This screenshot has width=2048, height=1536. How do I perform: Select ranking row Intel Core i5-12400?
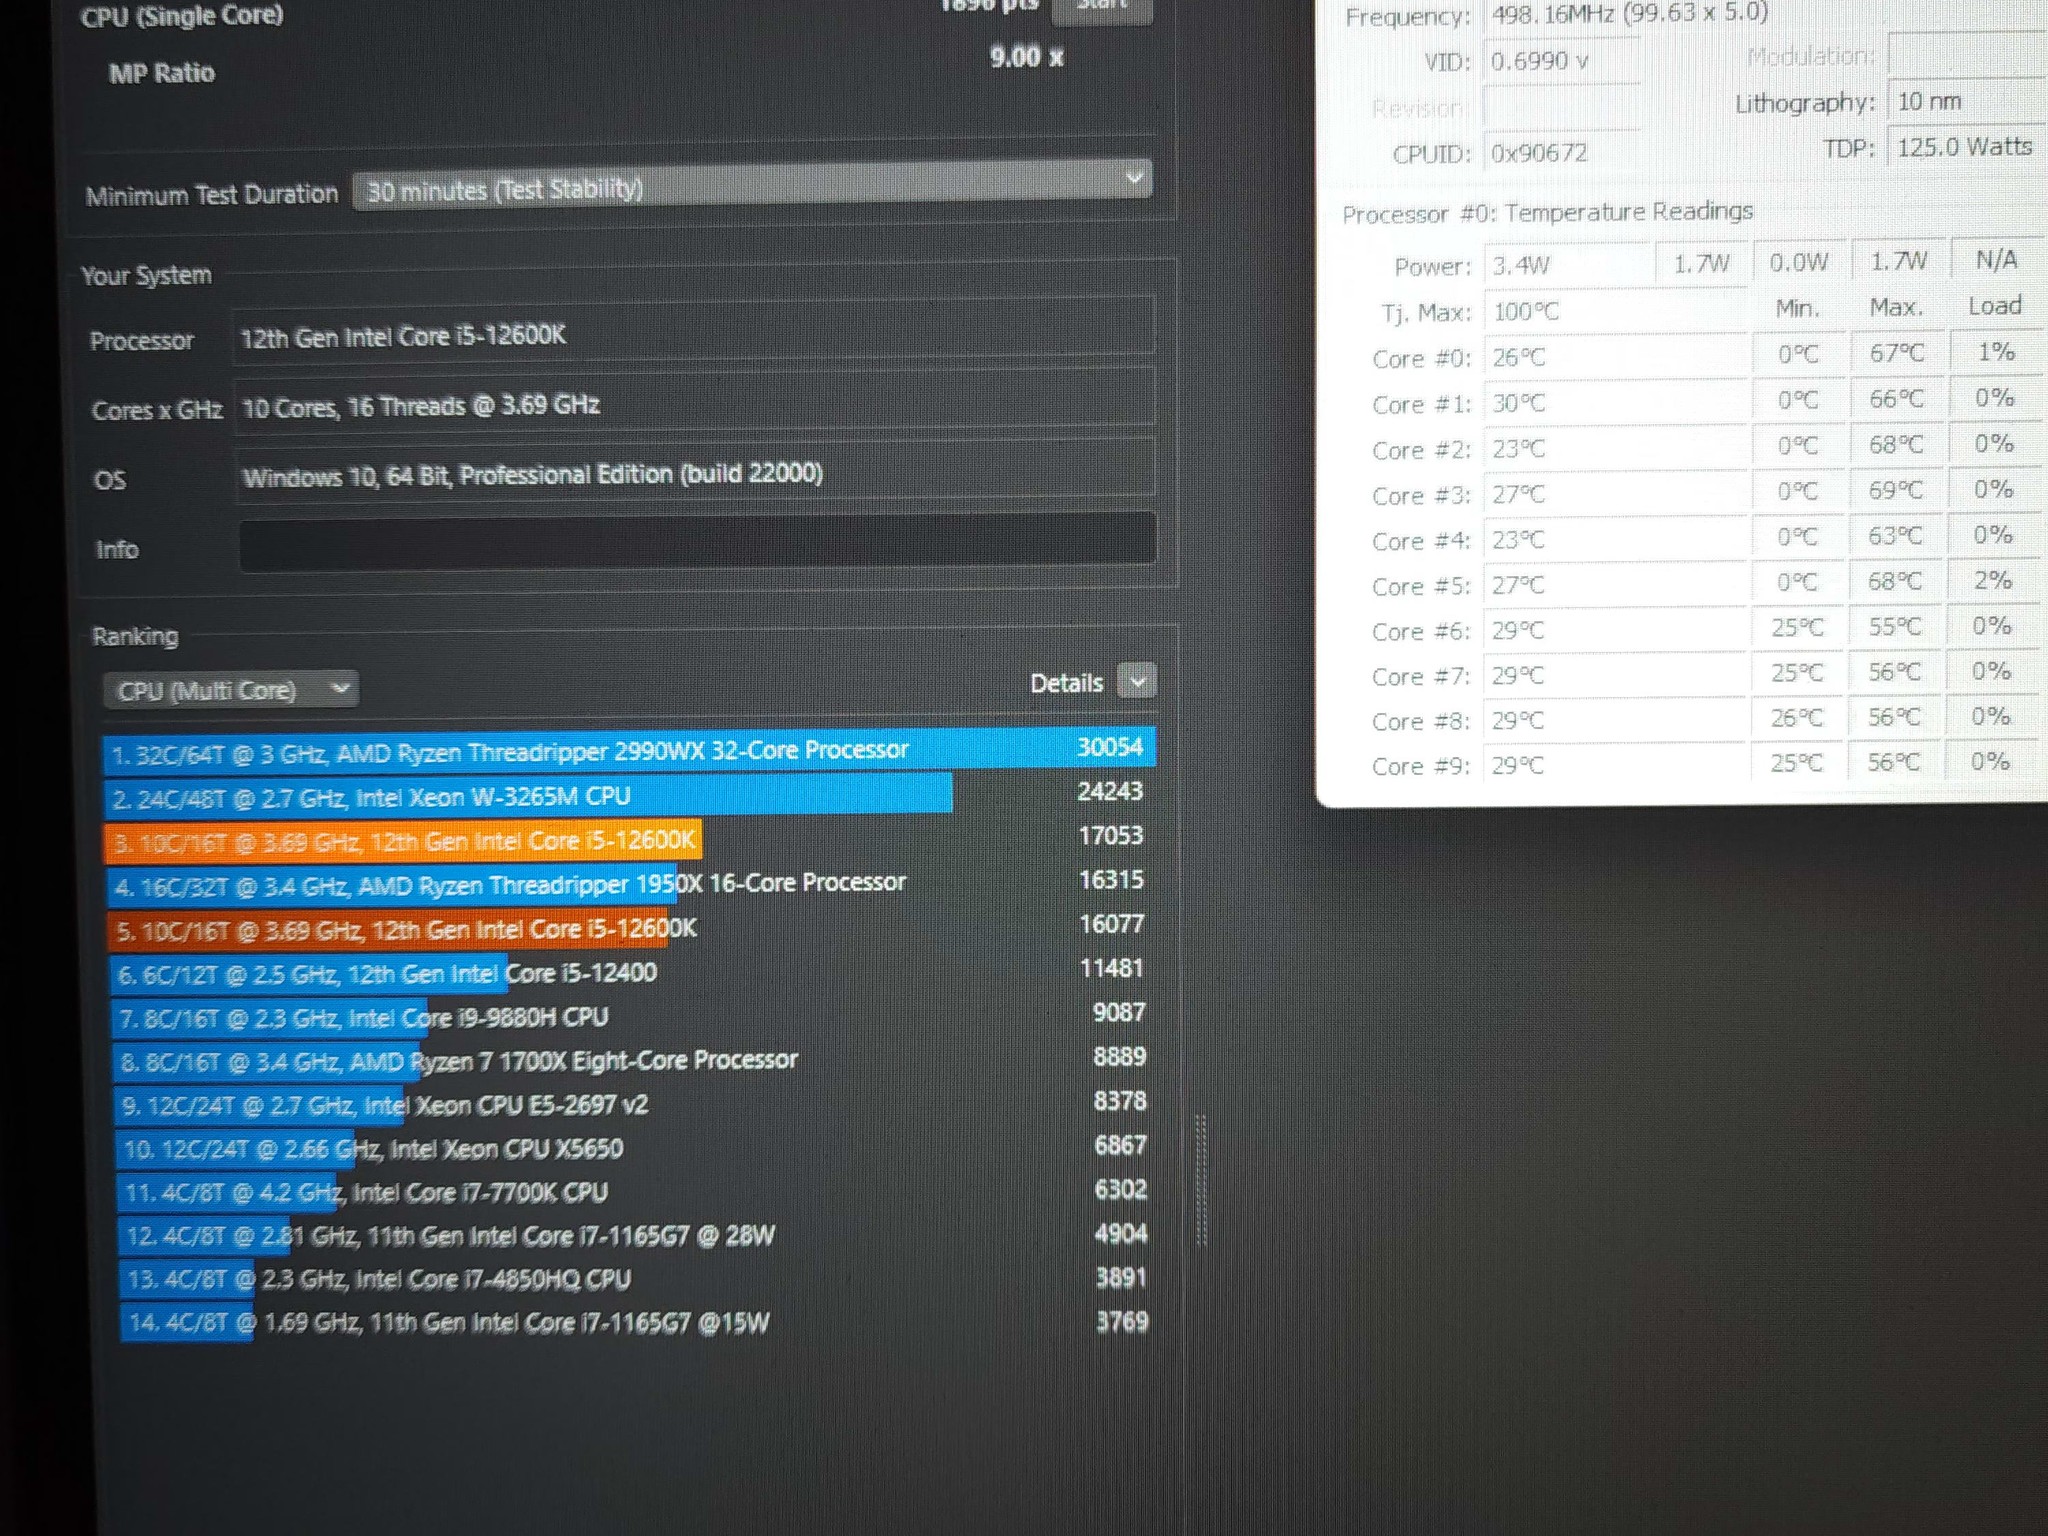[632, 971]
